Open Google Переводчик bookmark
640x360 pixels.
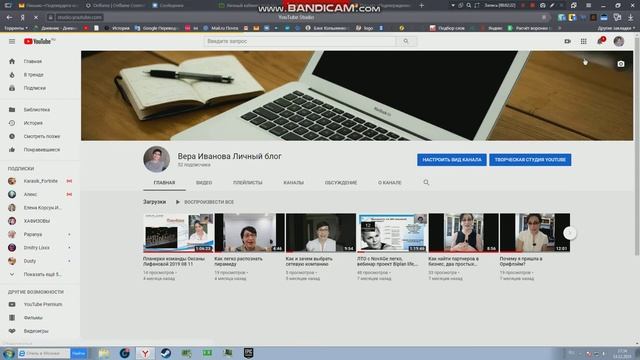pyautogui.click(x=157, y=28)
